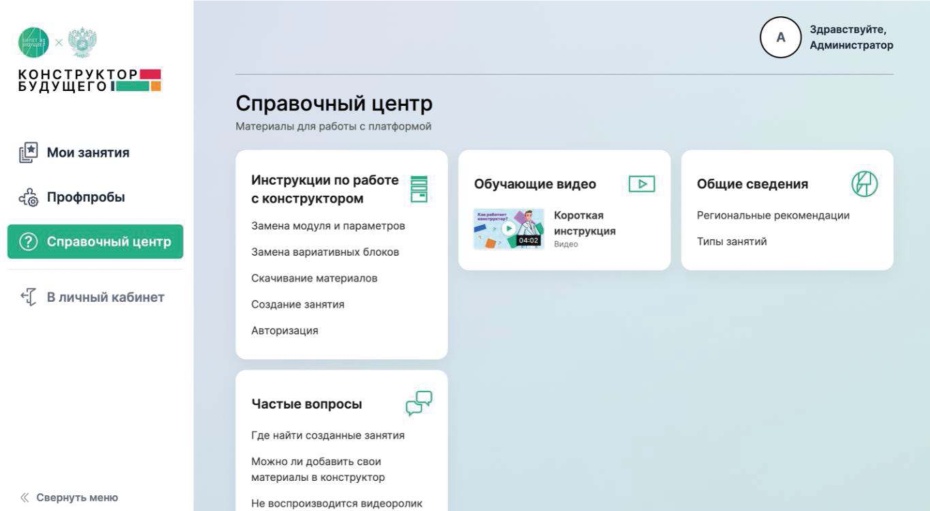Open Региональные рекомендации link

(773, 215)
